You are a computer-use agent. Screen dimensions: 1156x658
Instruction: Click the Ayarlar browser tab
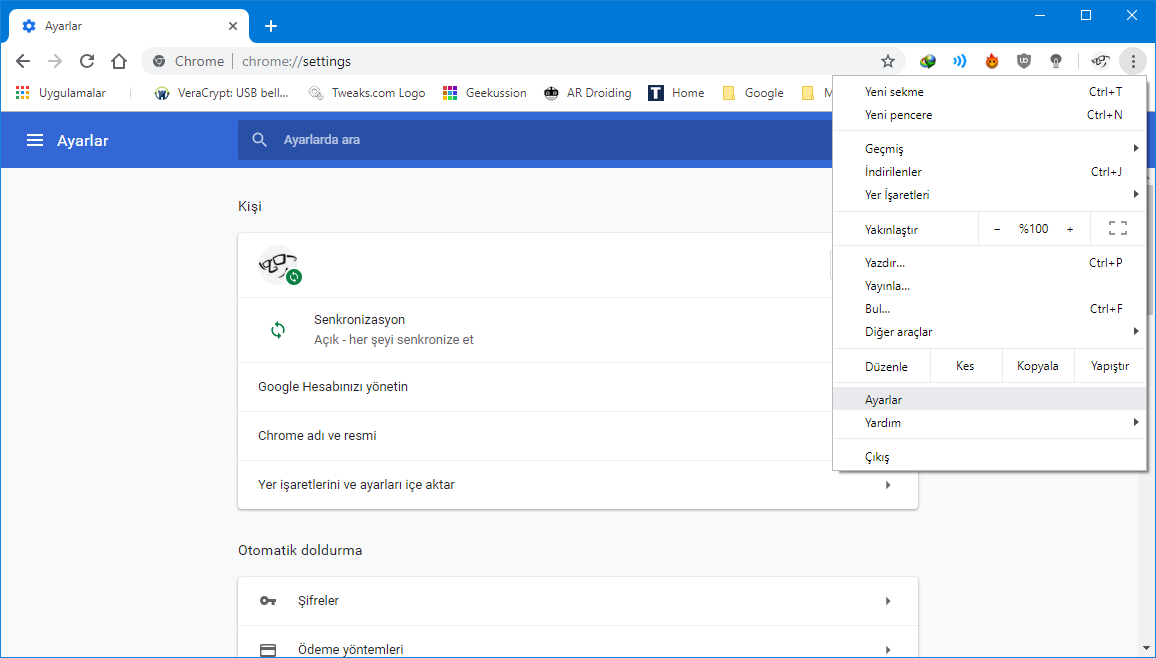pyautogui.click(x=129, y=26)
